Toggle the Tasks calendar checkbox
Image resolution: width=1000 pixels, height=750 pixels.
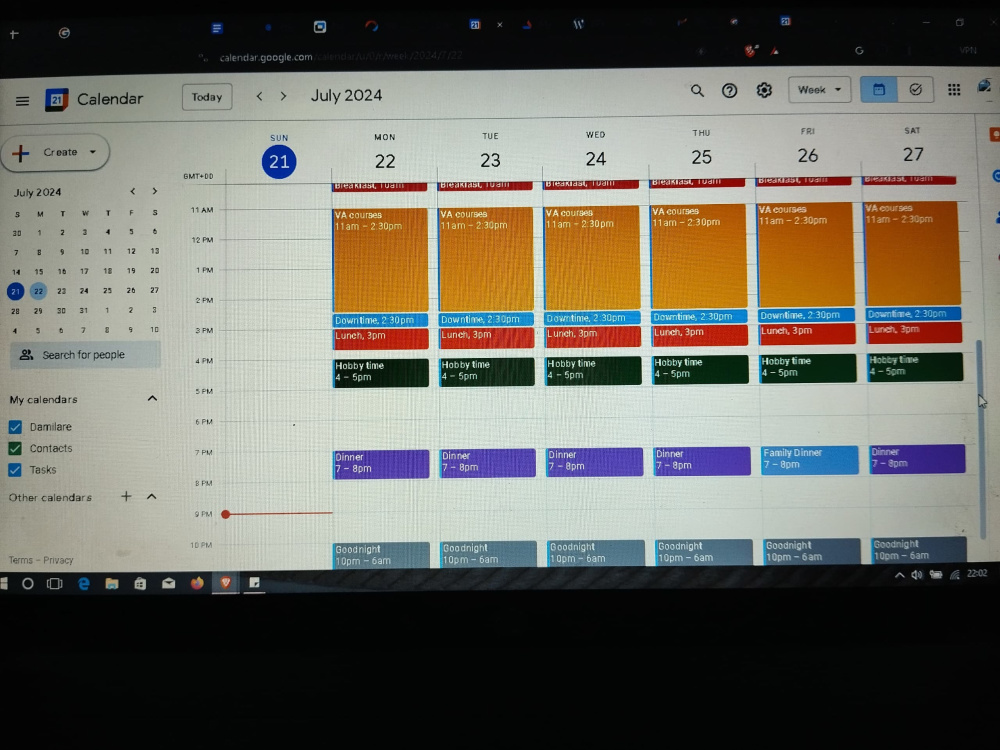[x=15, y=470]
